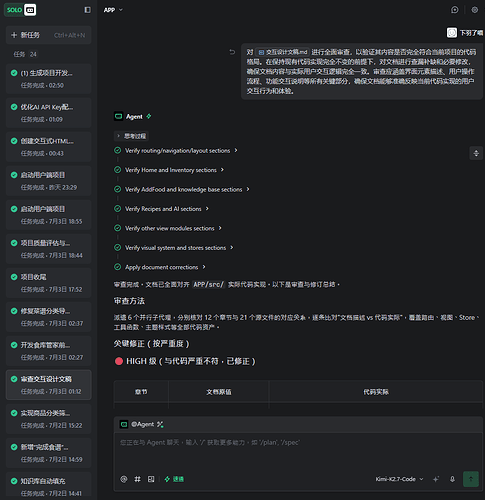Open task 创建交互式HTML...
The height and width of the screenshot is (500, 485).
tap(48, 147)
